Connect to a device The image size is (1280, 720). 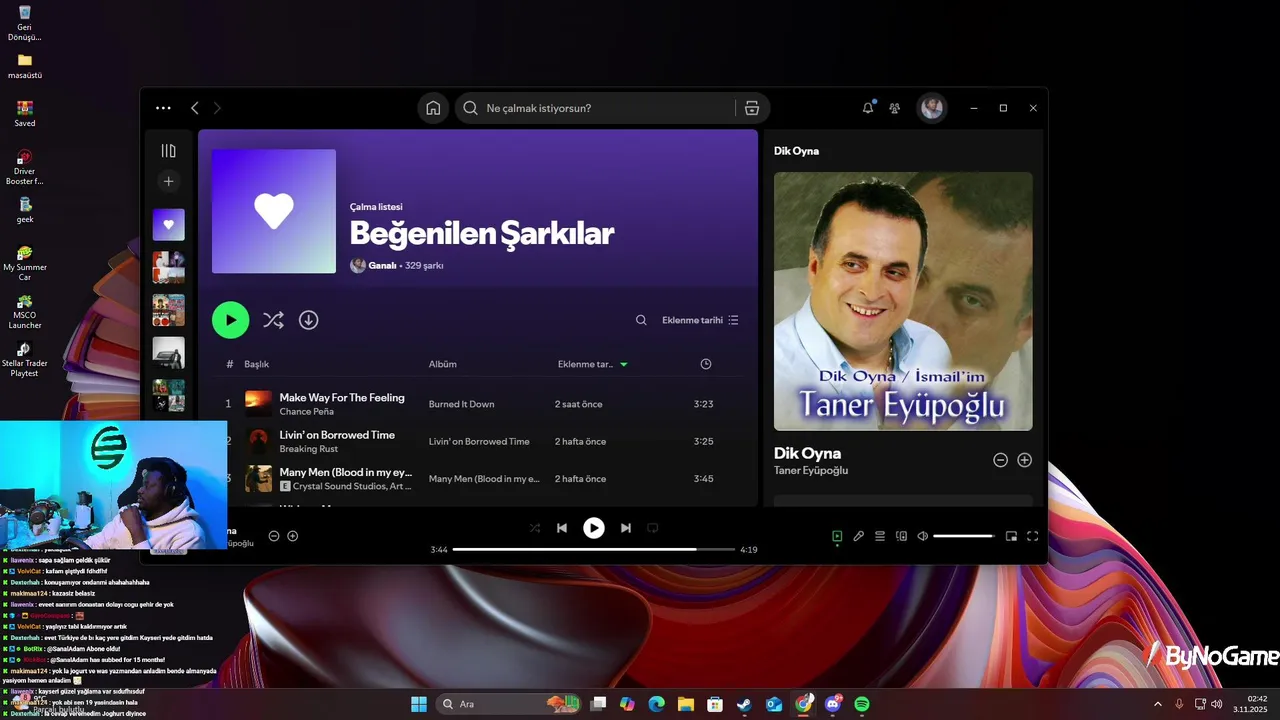click(x=901, y=536)
